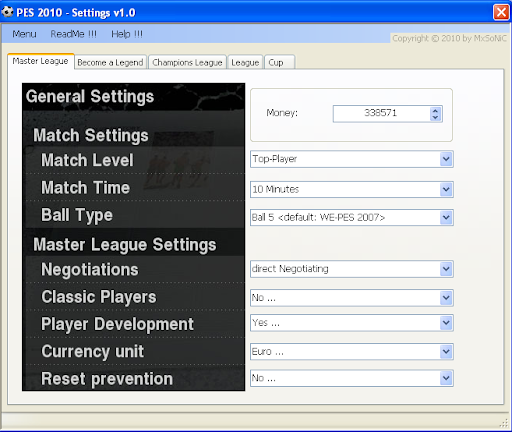The image size is (512, 432).
Task: Switch to the Champions League tab
Action: 187,62
